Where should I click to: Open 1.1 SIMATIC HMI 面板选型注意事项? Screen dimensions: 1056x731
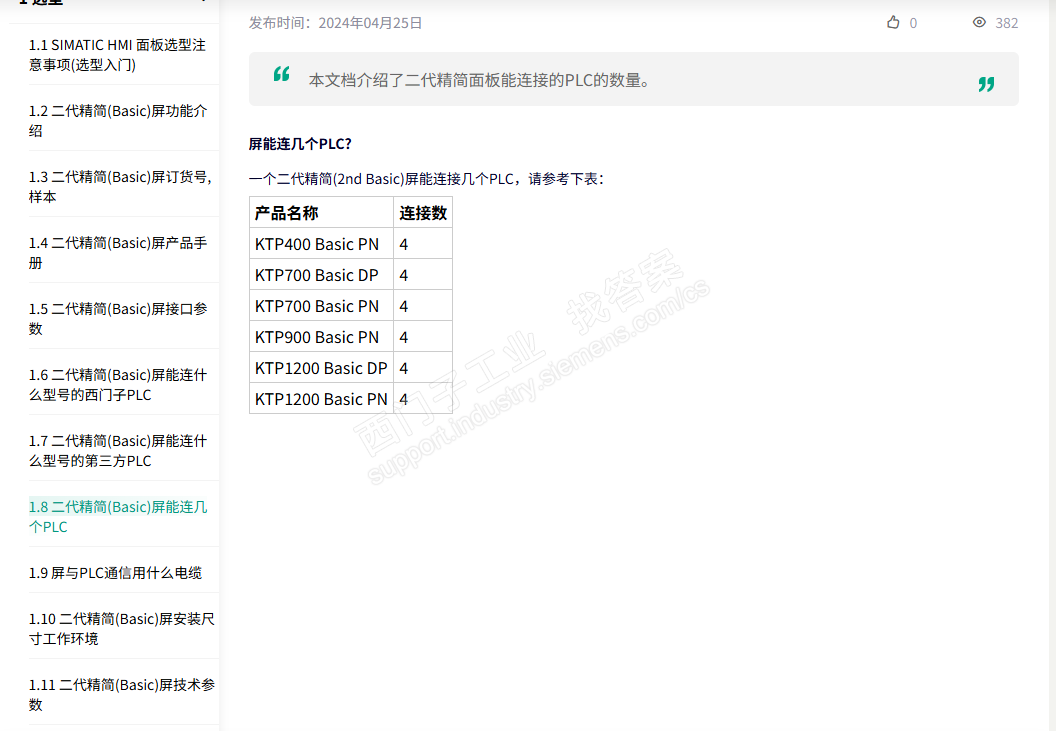click(x=117, y=55)
